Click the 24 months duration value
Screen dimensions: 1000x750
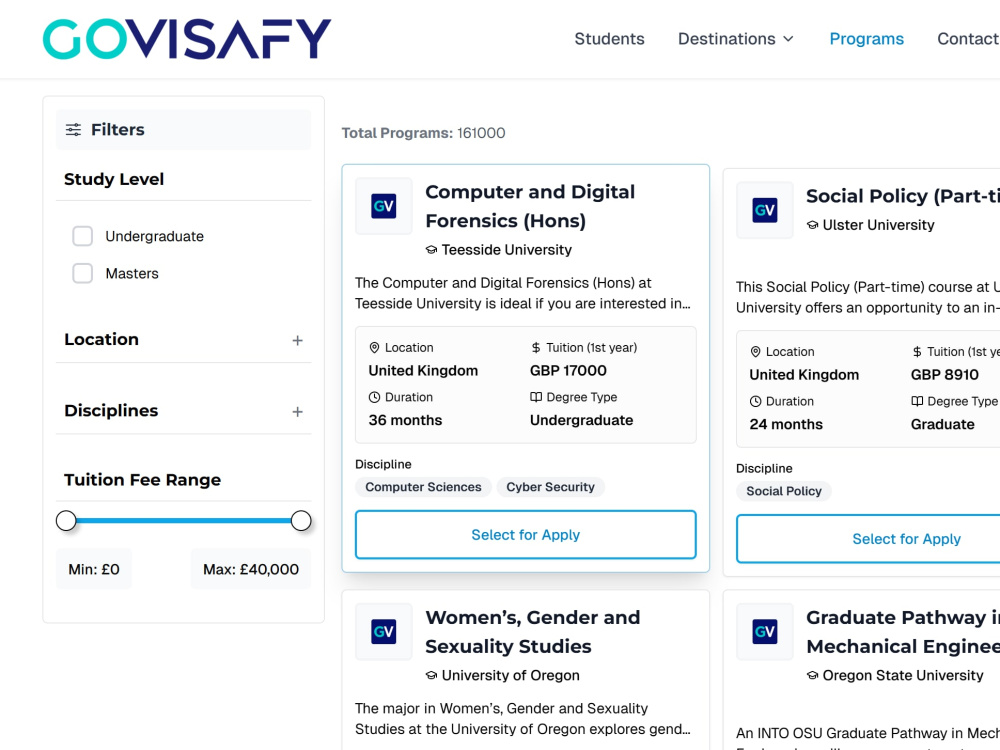tap(786, 424)
